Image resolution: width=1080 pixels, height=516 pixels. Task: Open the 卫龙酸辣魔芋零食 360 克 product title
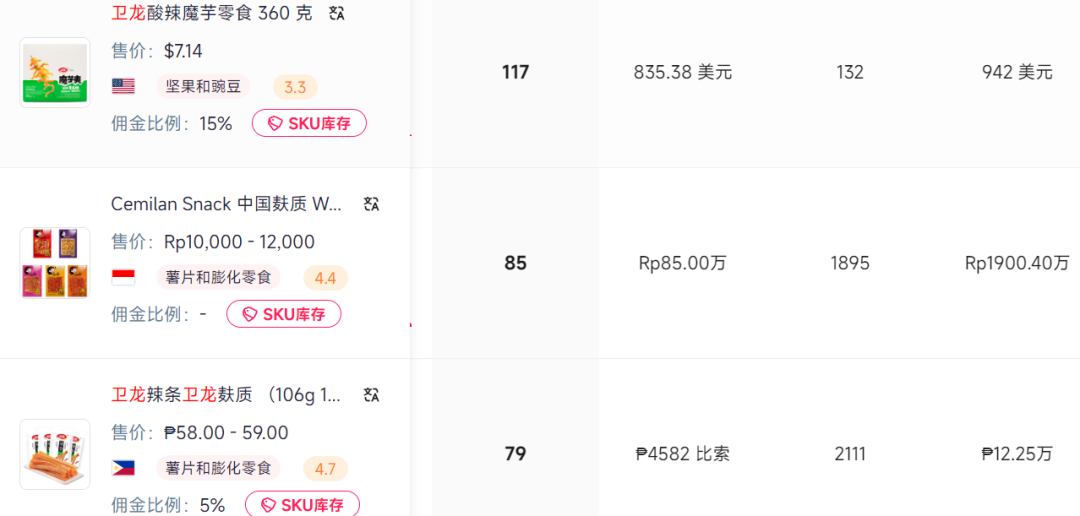(211, 14)
